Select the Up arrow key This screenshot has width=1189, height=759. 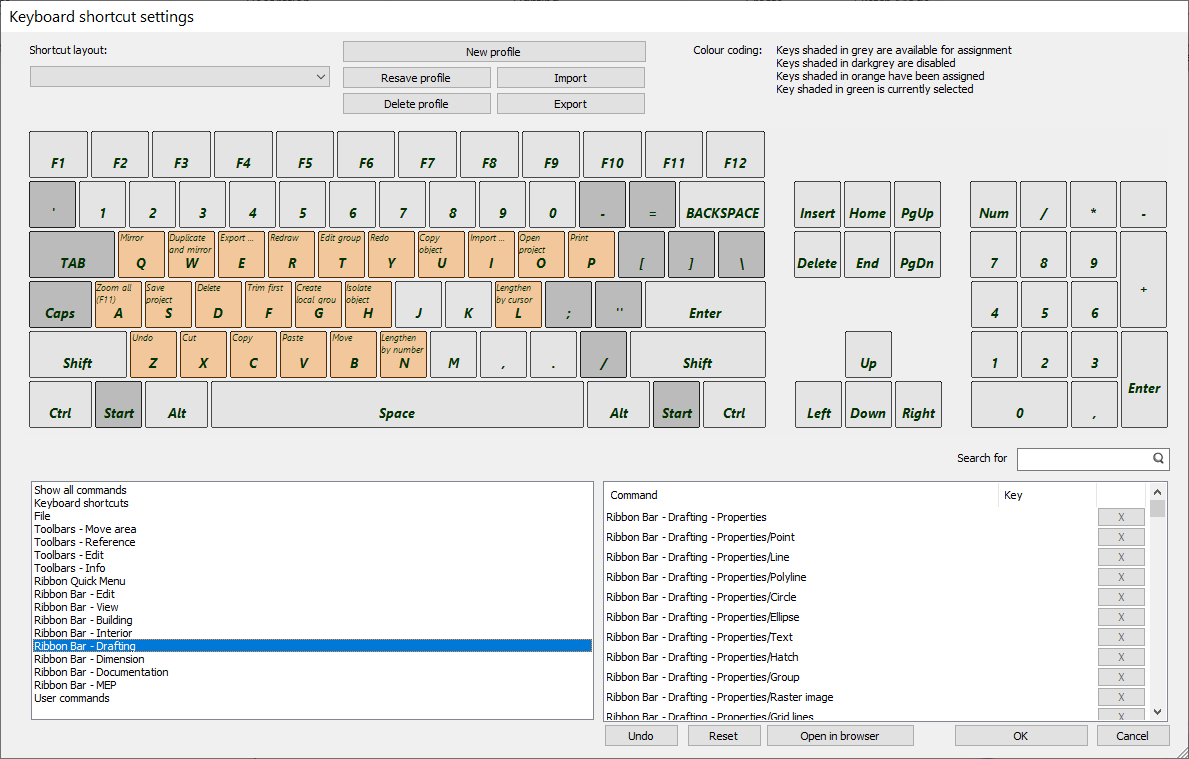868,354
